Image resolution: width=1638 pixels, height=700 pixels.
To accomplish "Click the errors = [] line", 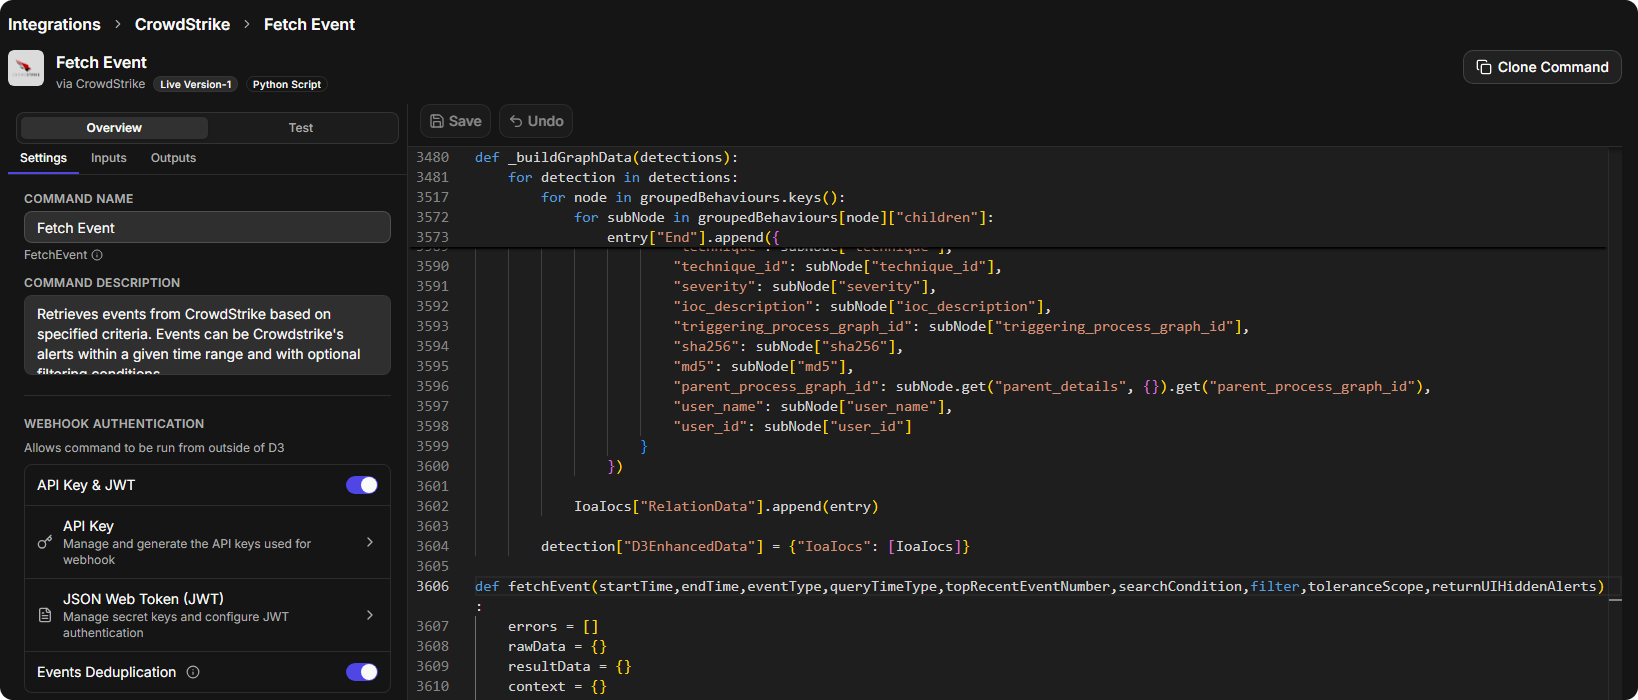I will coord(553,626).
